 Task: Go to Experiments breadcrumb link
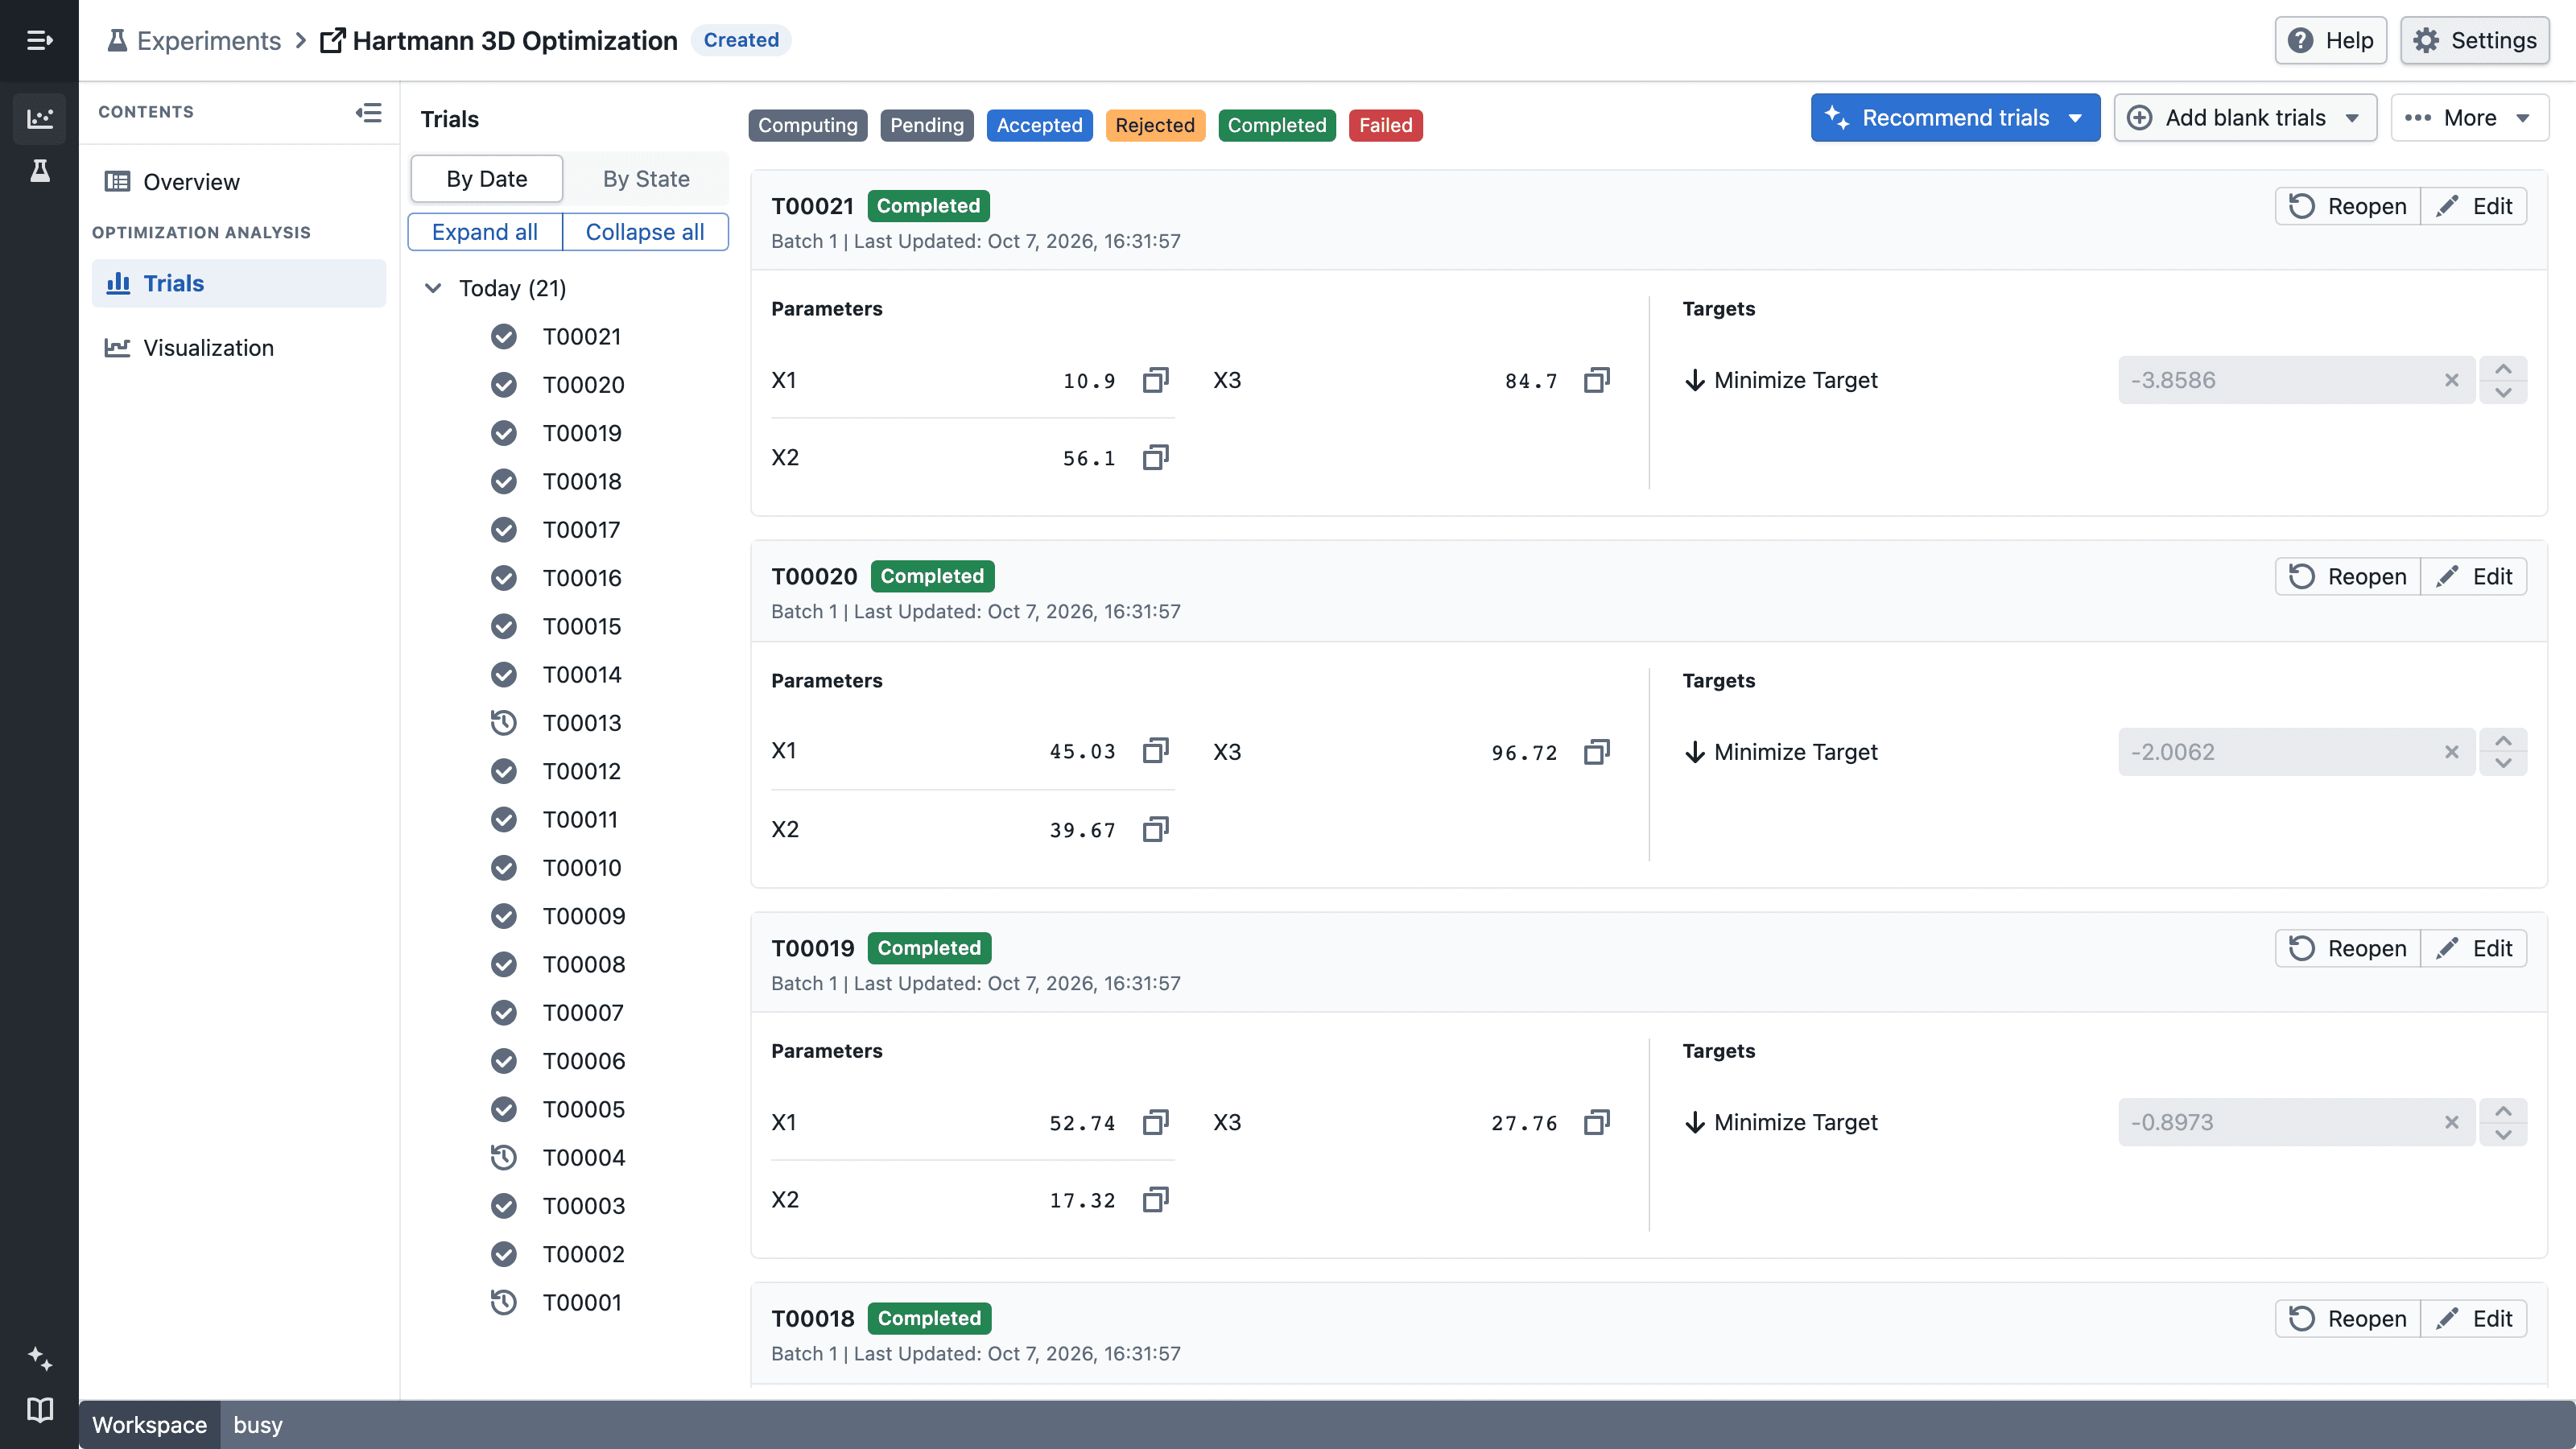coord(194,40)
